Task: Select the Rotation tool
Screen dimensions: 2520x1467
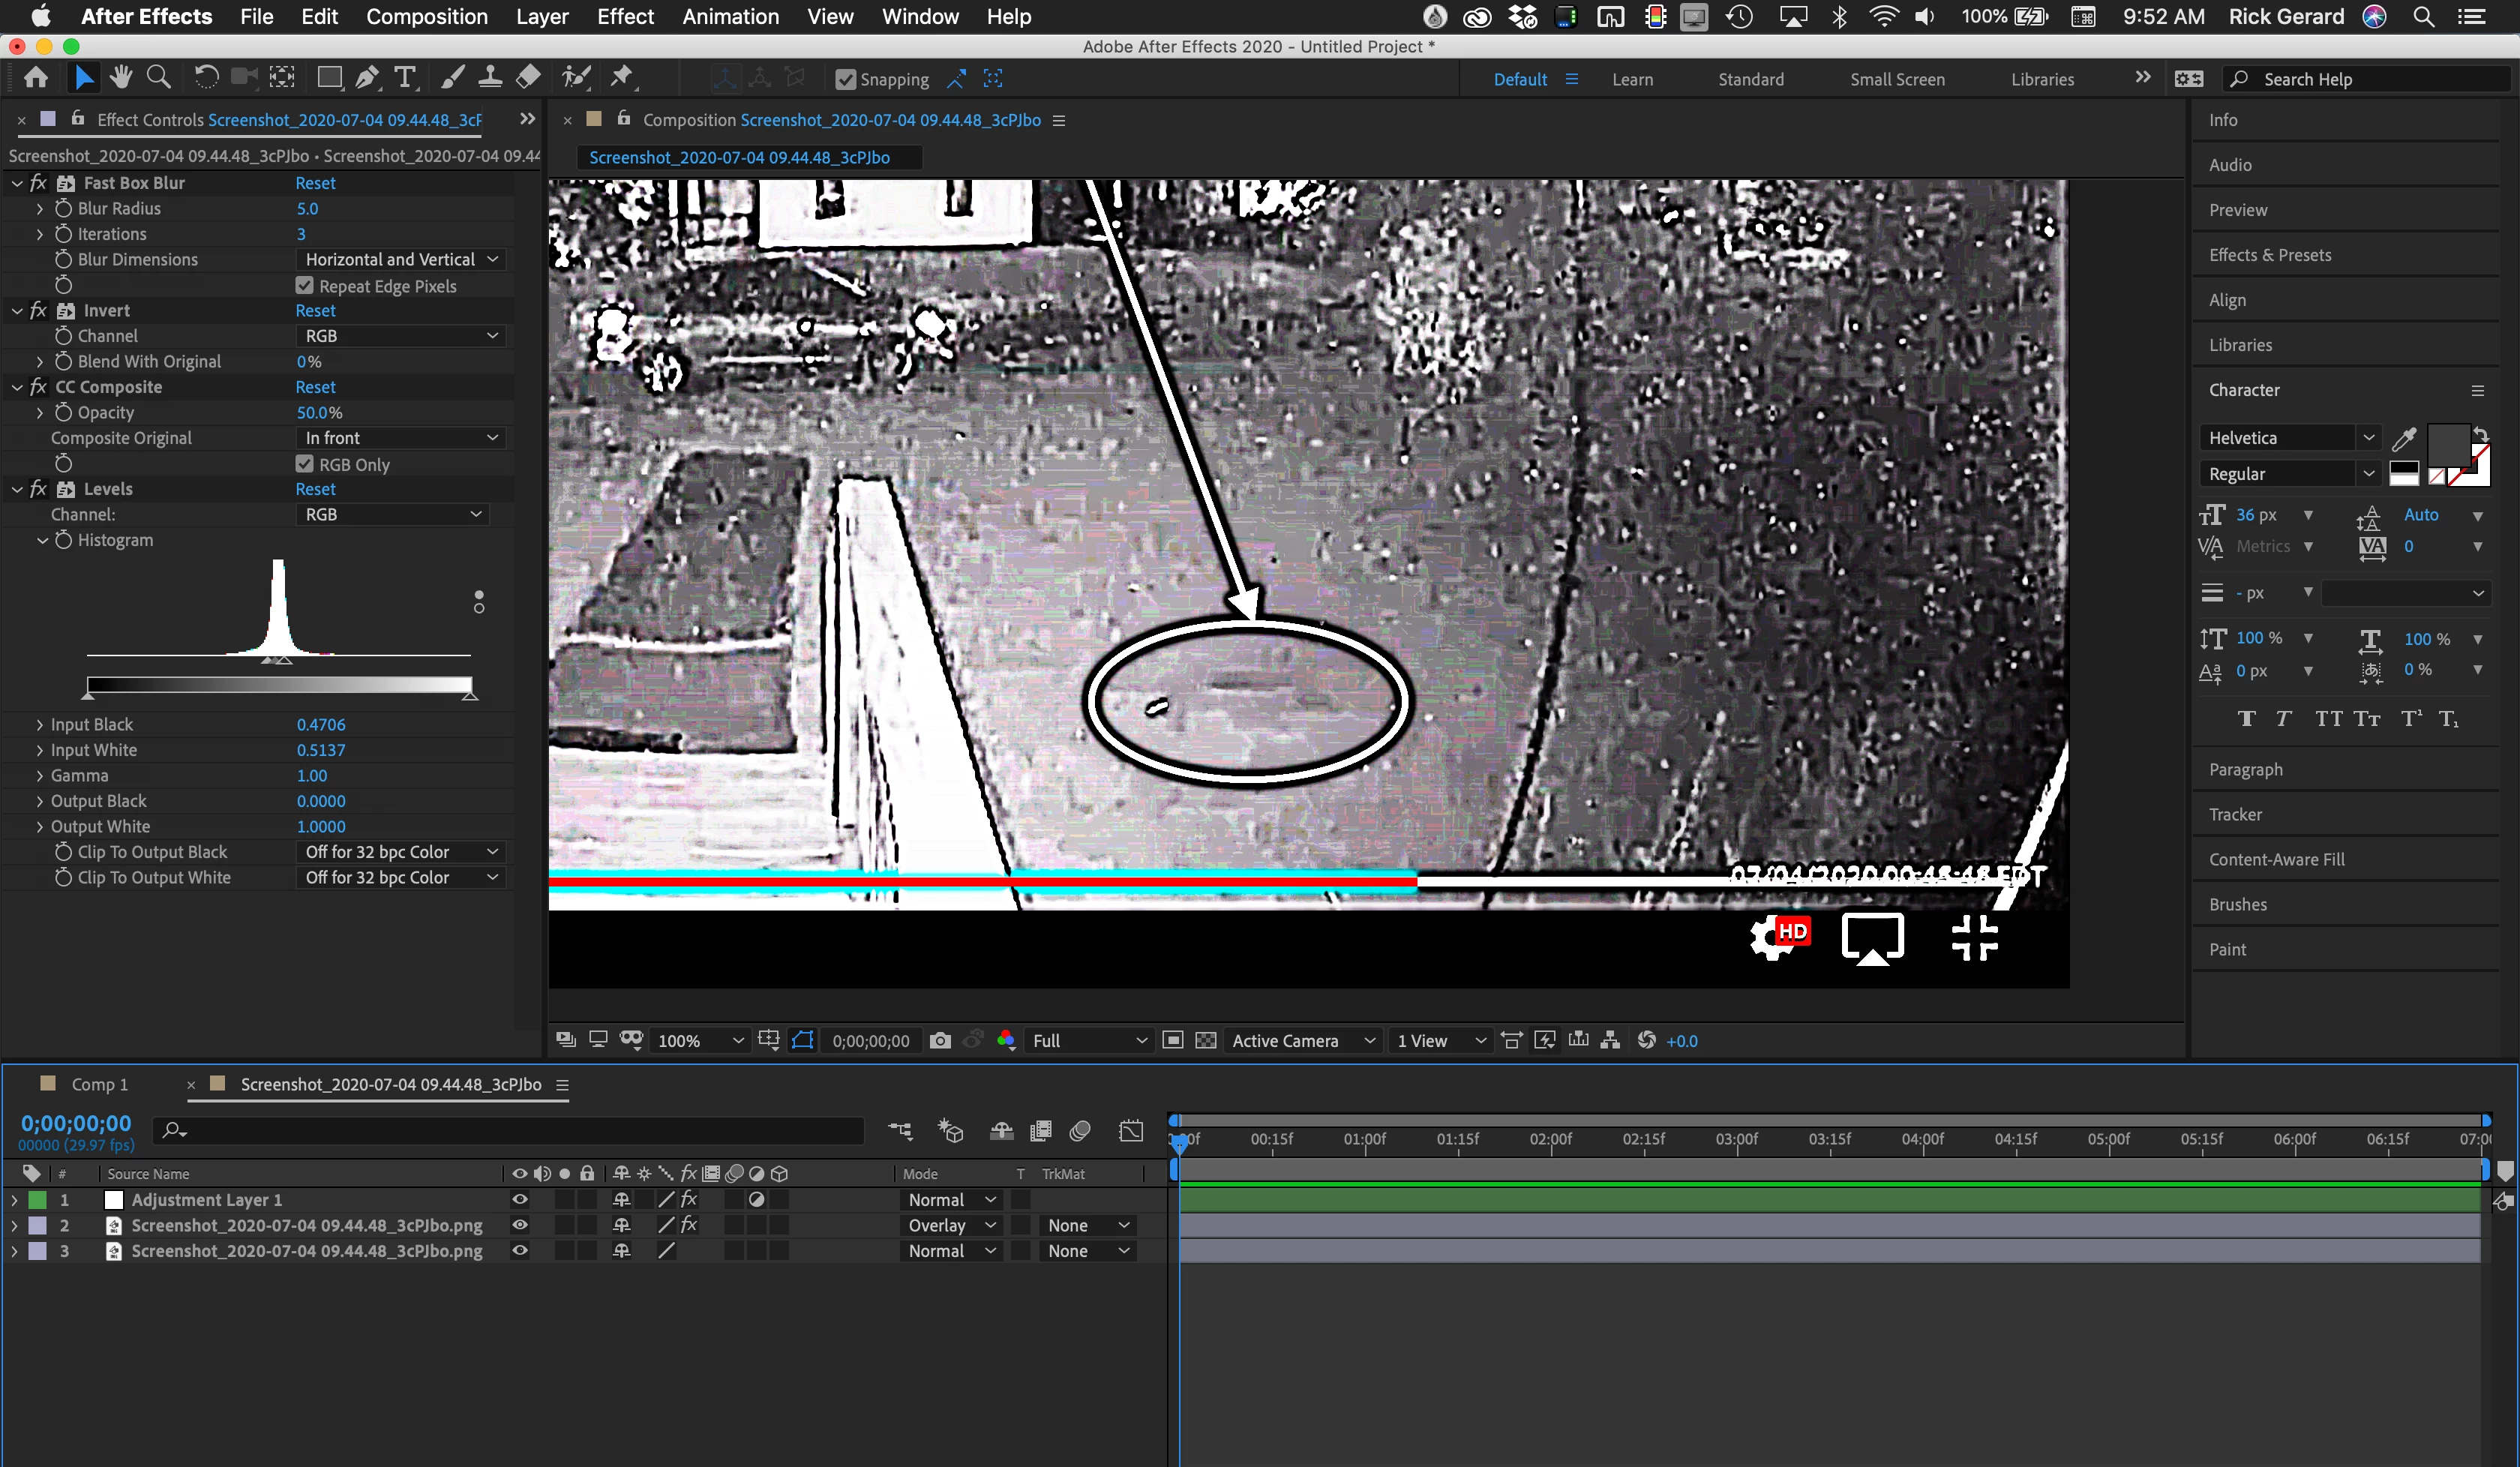Action: 206,77
